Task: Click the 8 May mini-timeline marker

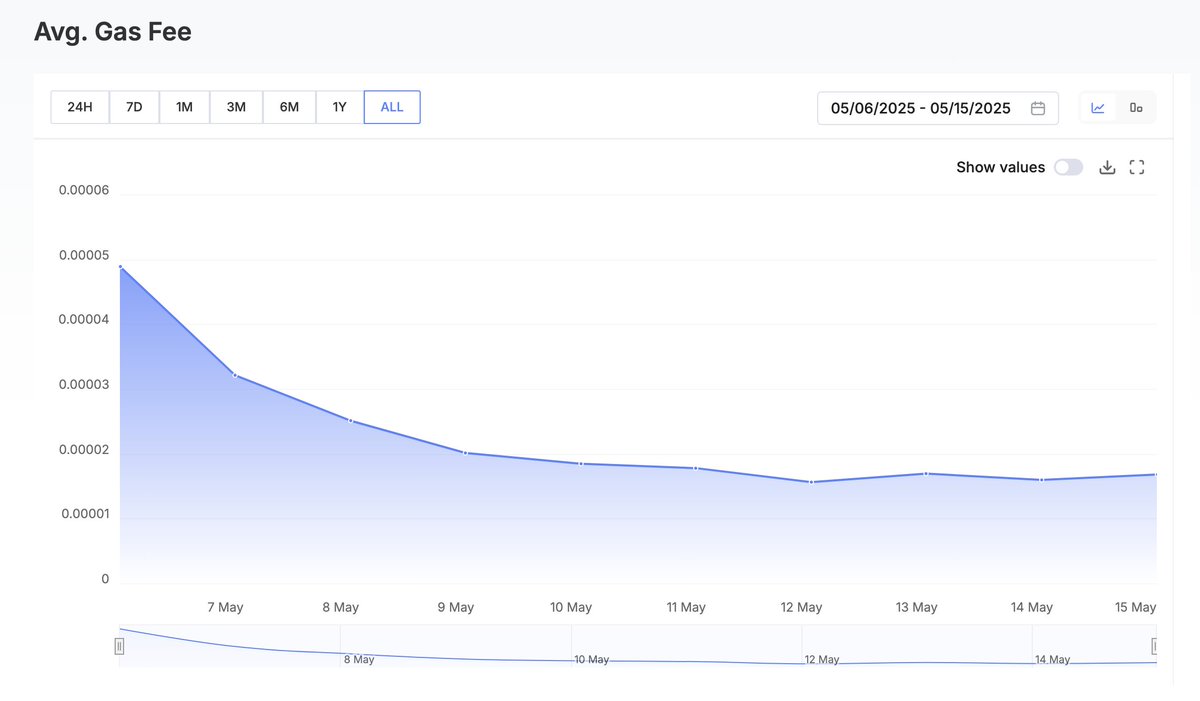Action: pyautogui.click(x=359, y=660)
